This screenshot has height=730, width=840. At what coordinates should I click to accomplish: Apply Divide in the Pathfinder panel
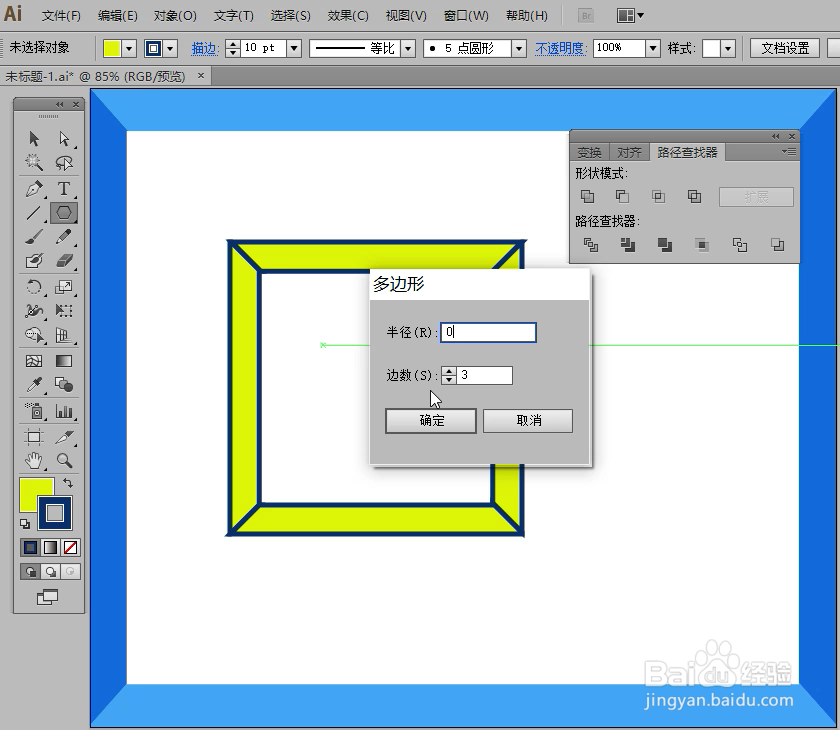pos(592,246)
